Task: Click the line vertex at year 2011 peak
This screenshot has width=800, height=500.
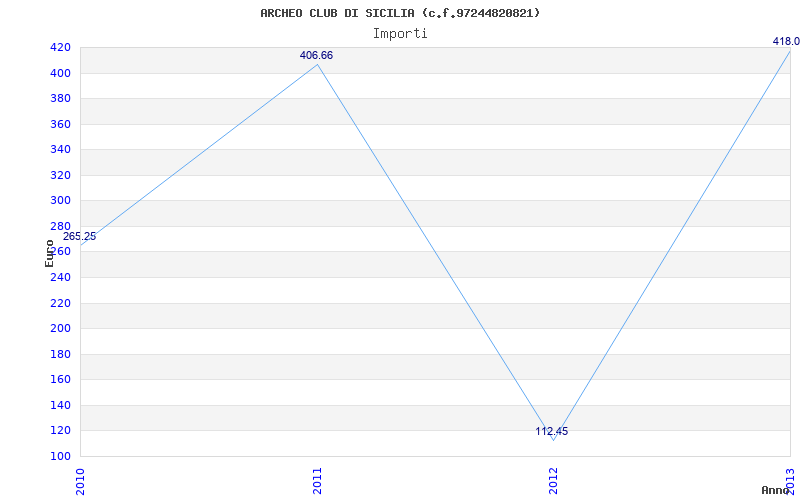Action: click(x=317, y=65)
